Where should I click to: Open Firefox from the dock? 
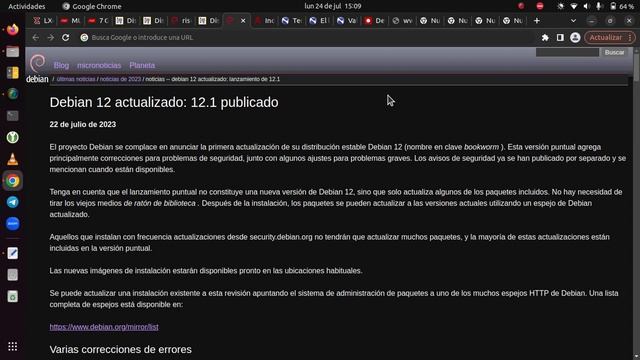pyautogui.click(x=13, y=29)
